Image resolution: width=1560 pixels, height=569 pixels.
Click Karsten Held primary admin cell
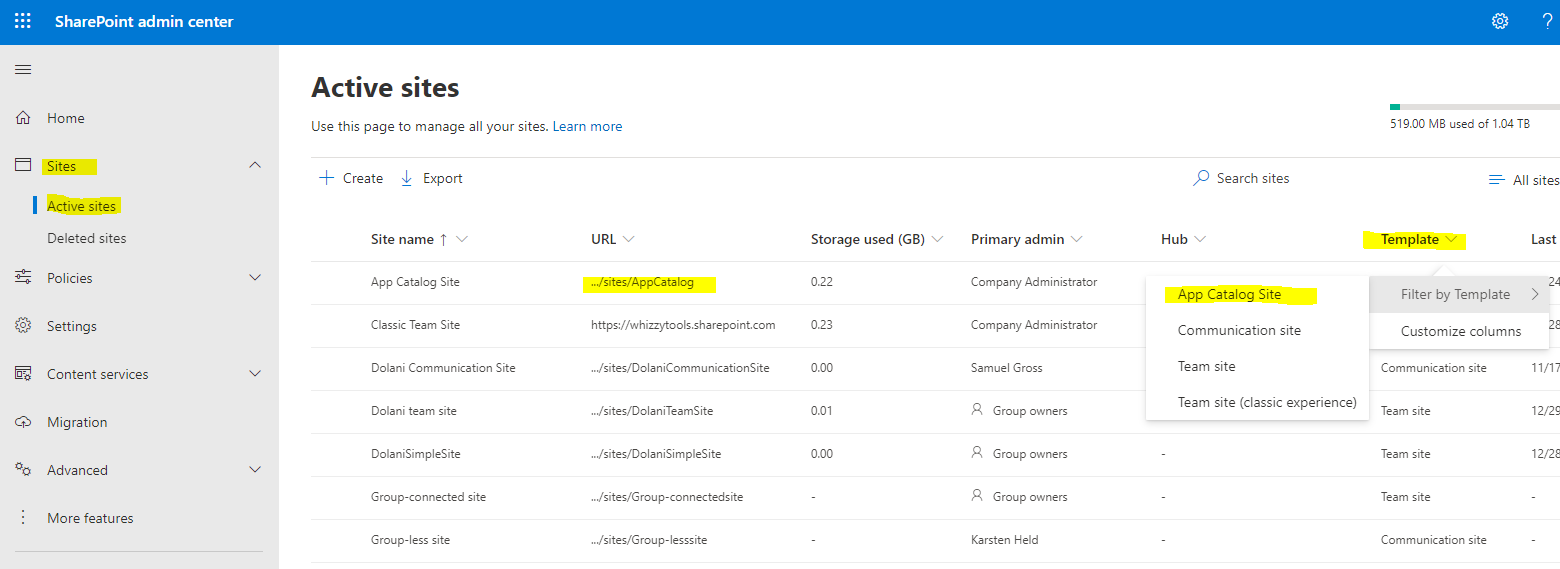click(x=1004, y=540)
